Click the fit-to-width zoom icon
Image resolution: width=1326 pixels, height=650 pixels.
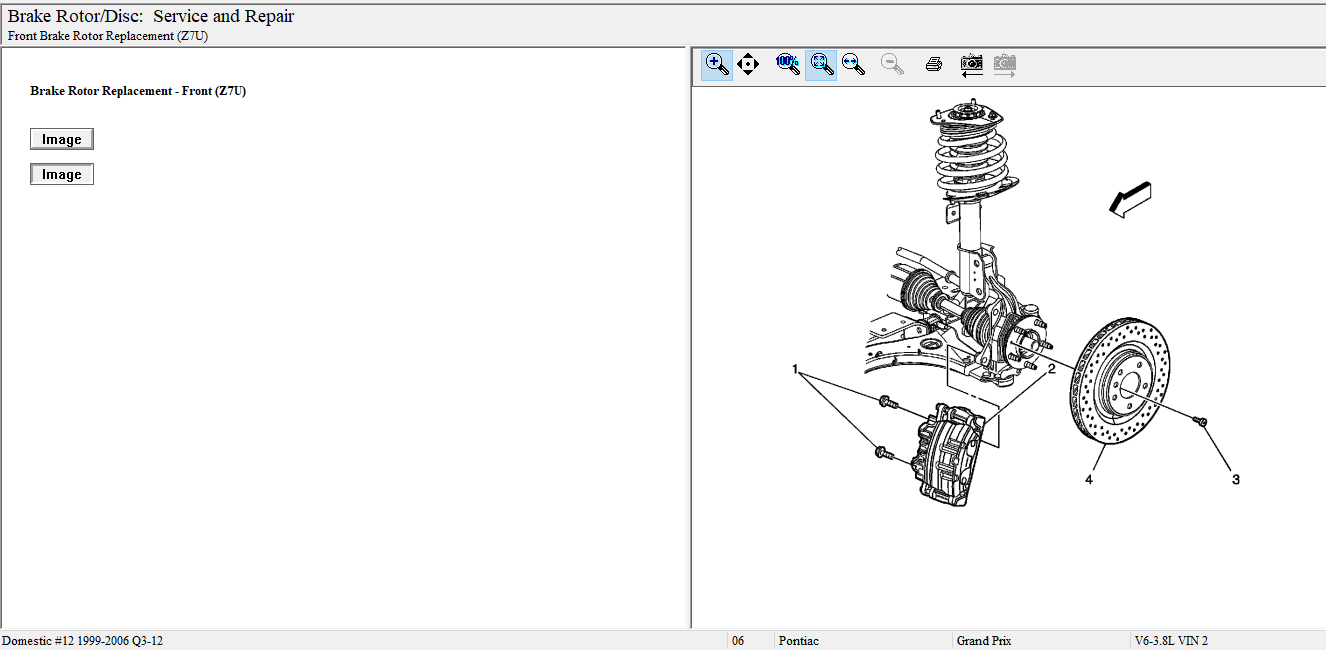852,65
